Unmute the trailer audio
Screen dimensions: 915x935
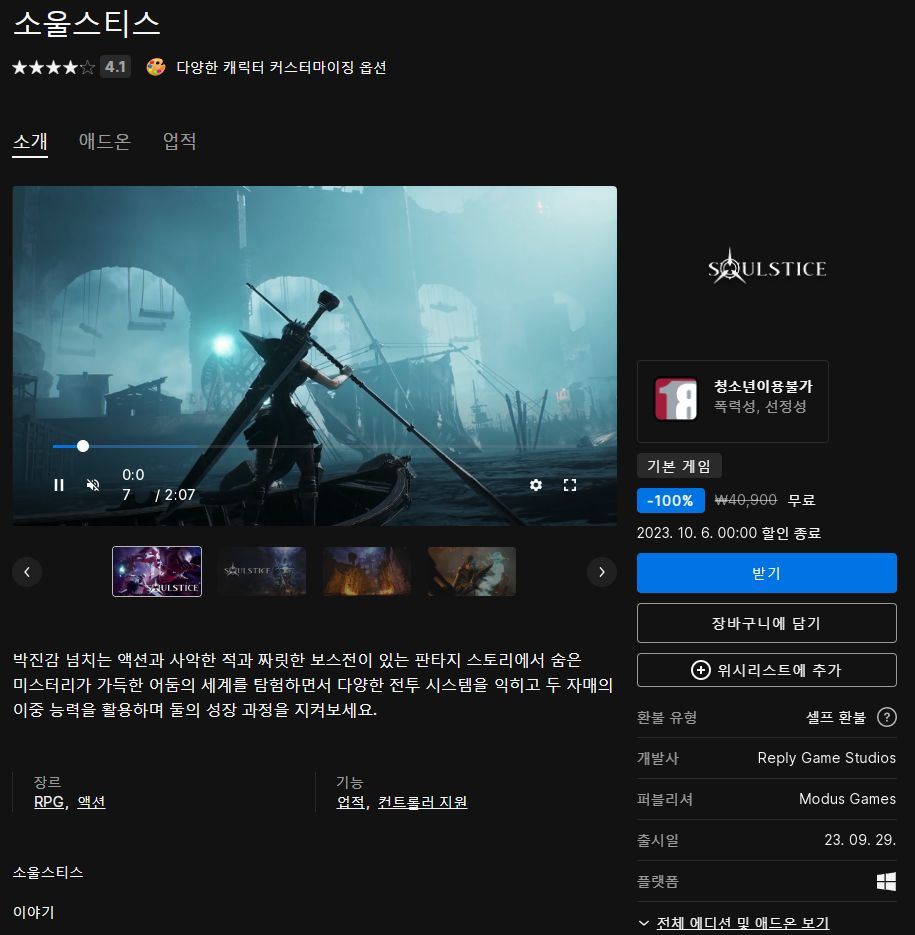pyautogui.click(x=93, y=485)
